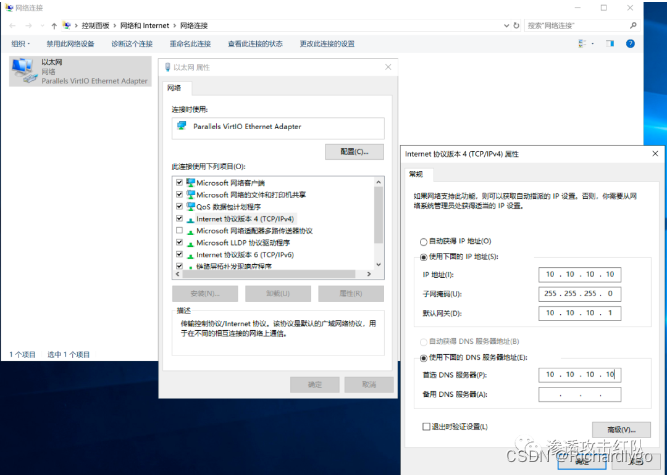This screenshot has height=475, width=668.
Task: Click the Microsoft 网络客户端 item icon
Action: coord(190,183)
